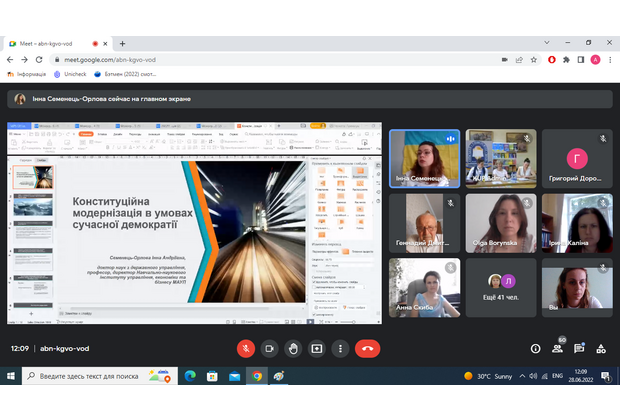Open Chrome's three-dot menu
Viewport: 620px width, 420px height.
tap(610, 59)
